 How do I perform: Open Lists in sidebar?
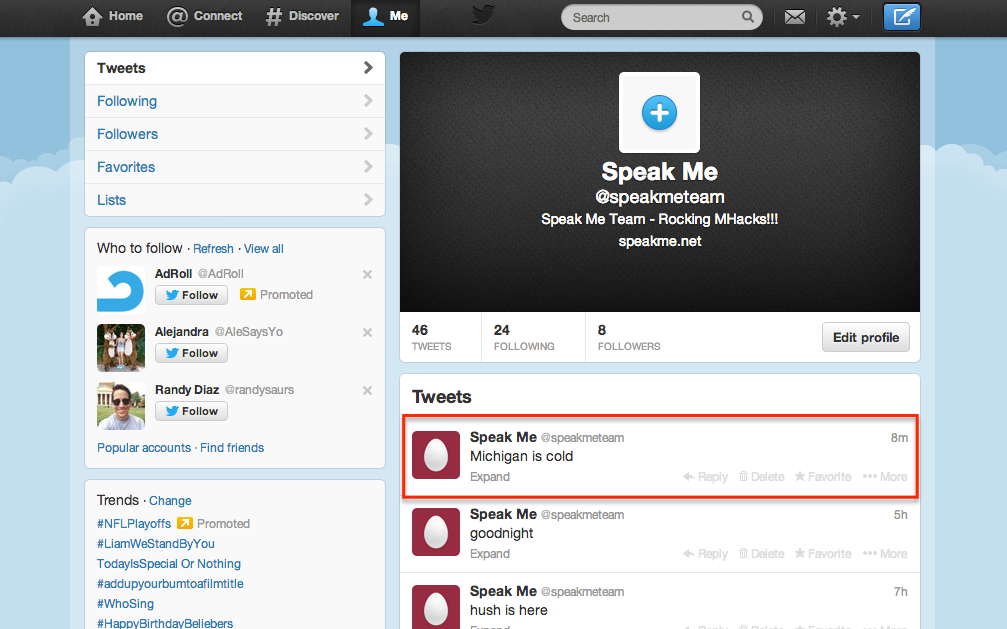point(235,200)
